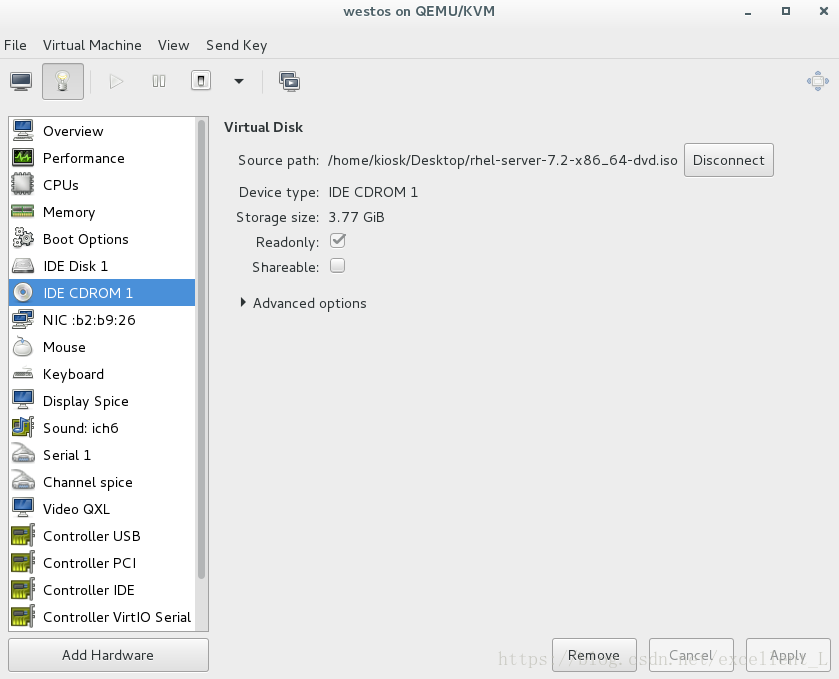The width and height of the screenshot is (839, 679).
Task: Open the Virtual Machine menu
Action: click(92, 45)
